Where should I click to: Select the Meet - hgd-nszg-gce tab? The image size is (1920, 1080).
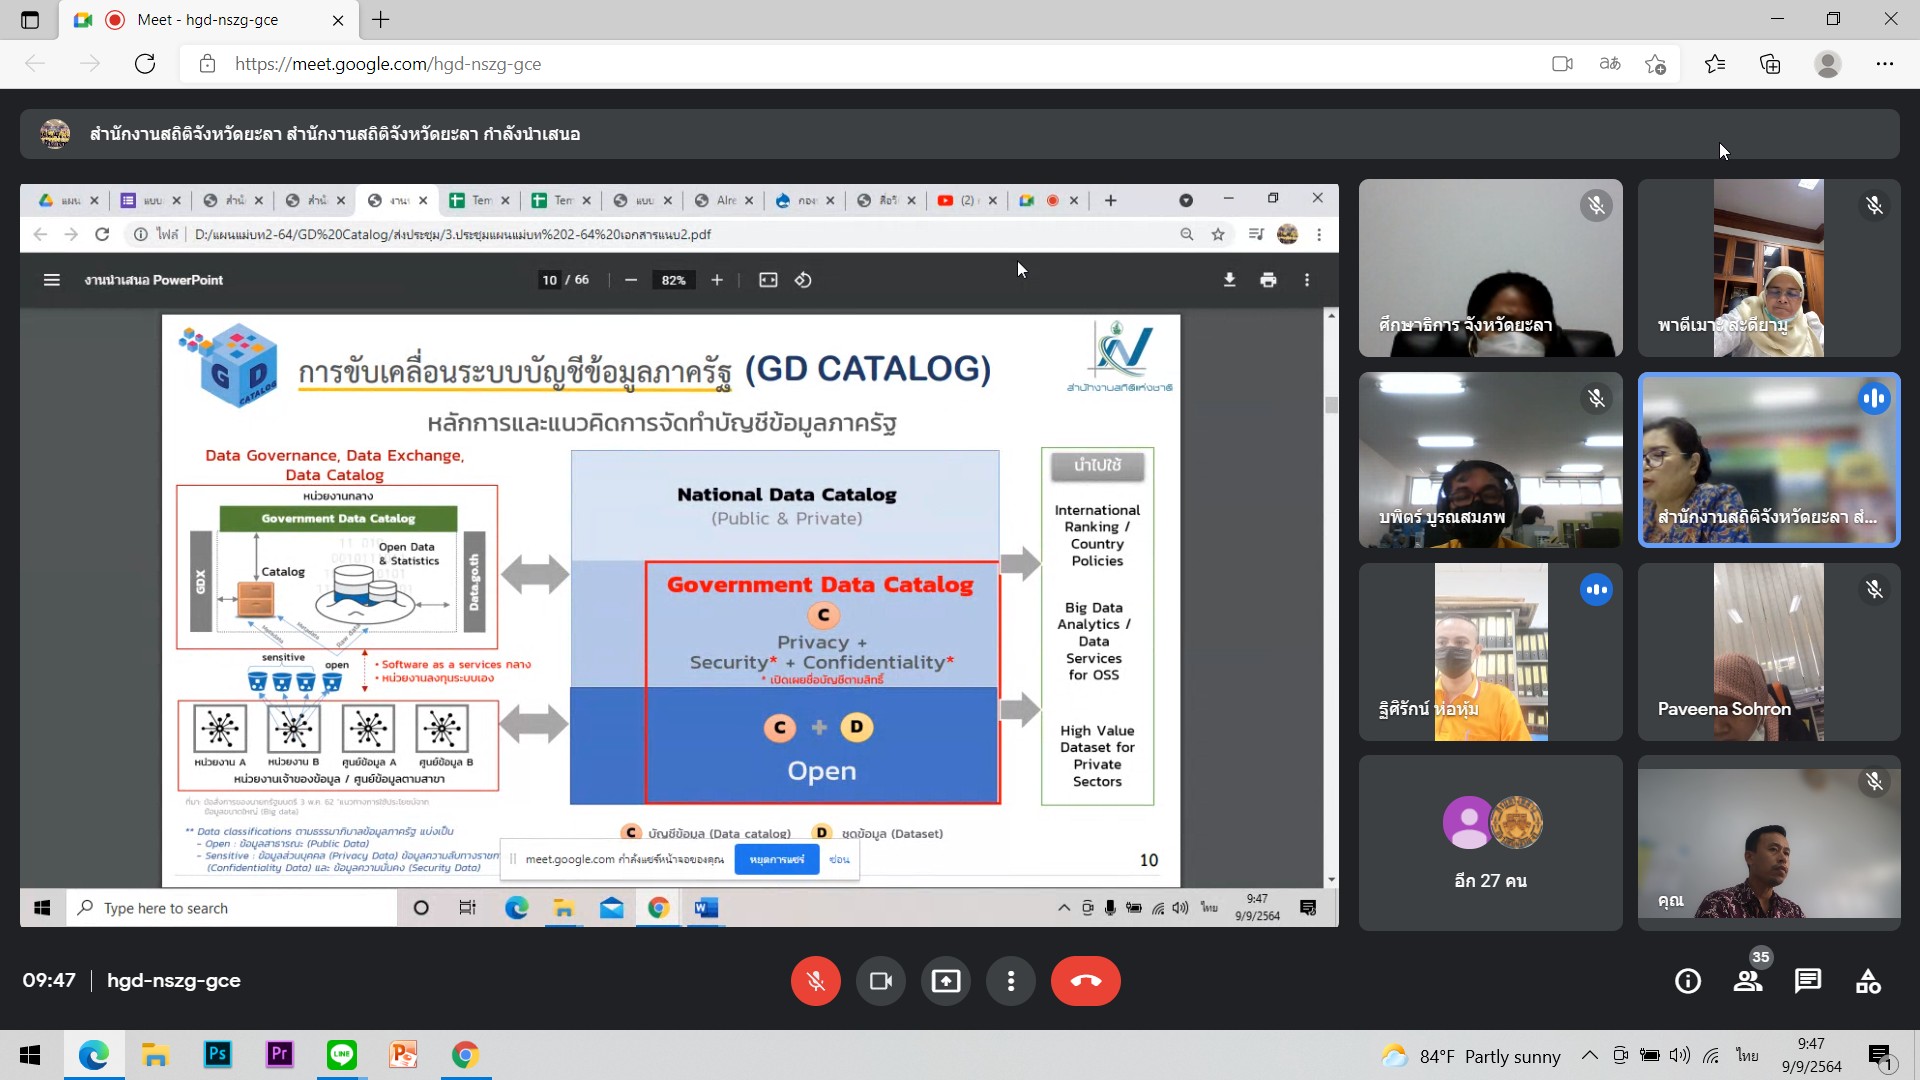pos(208,20)
